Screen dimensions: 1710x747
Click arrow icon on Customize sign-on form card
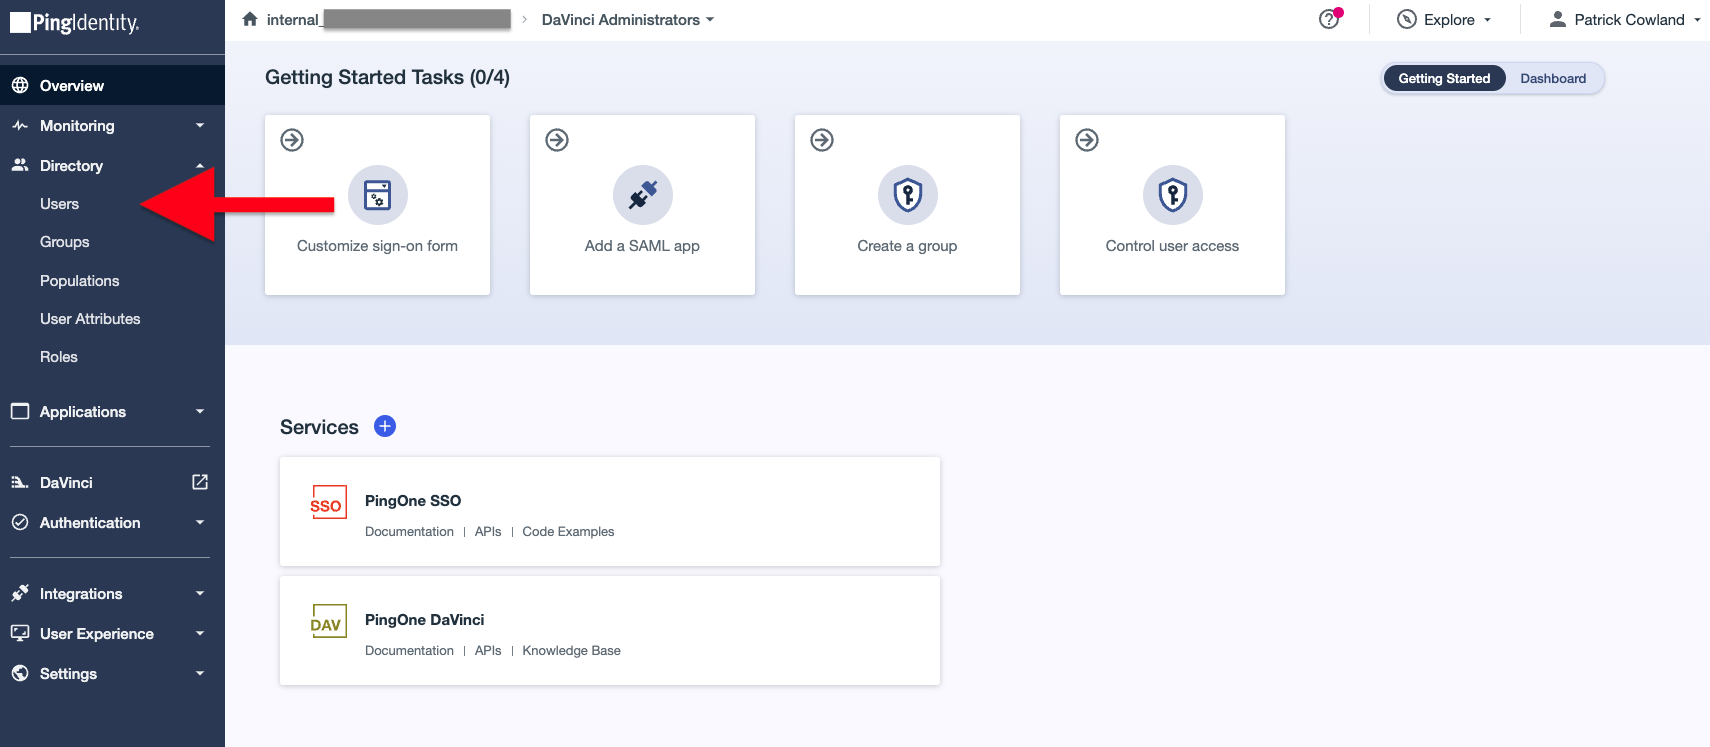click(292, 140)
